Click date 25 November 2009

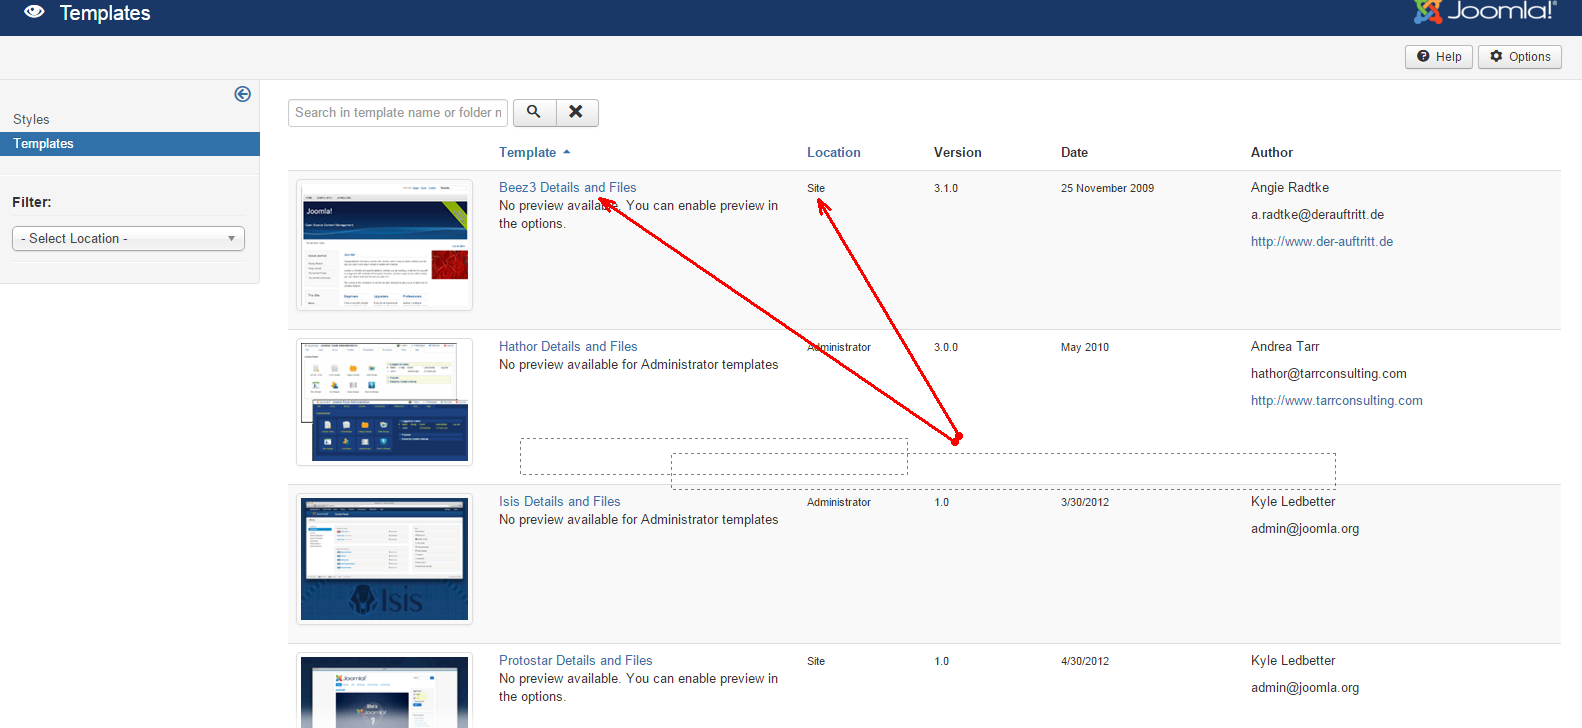point(1107,188)
